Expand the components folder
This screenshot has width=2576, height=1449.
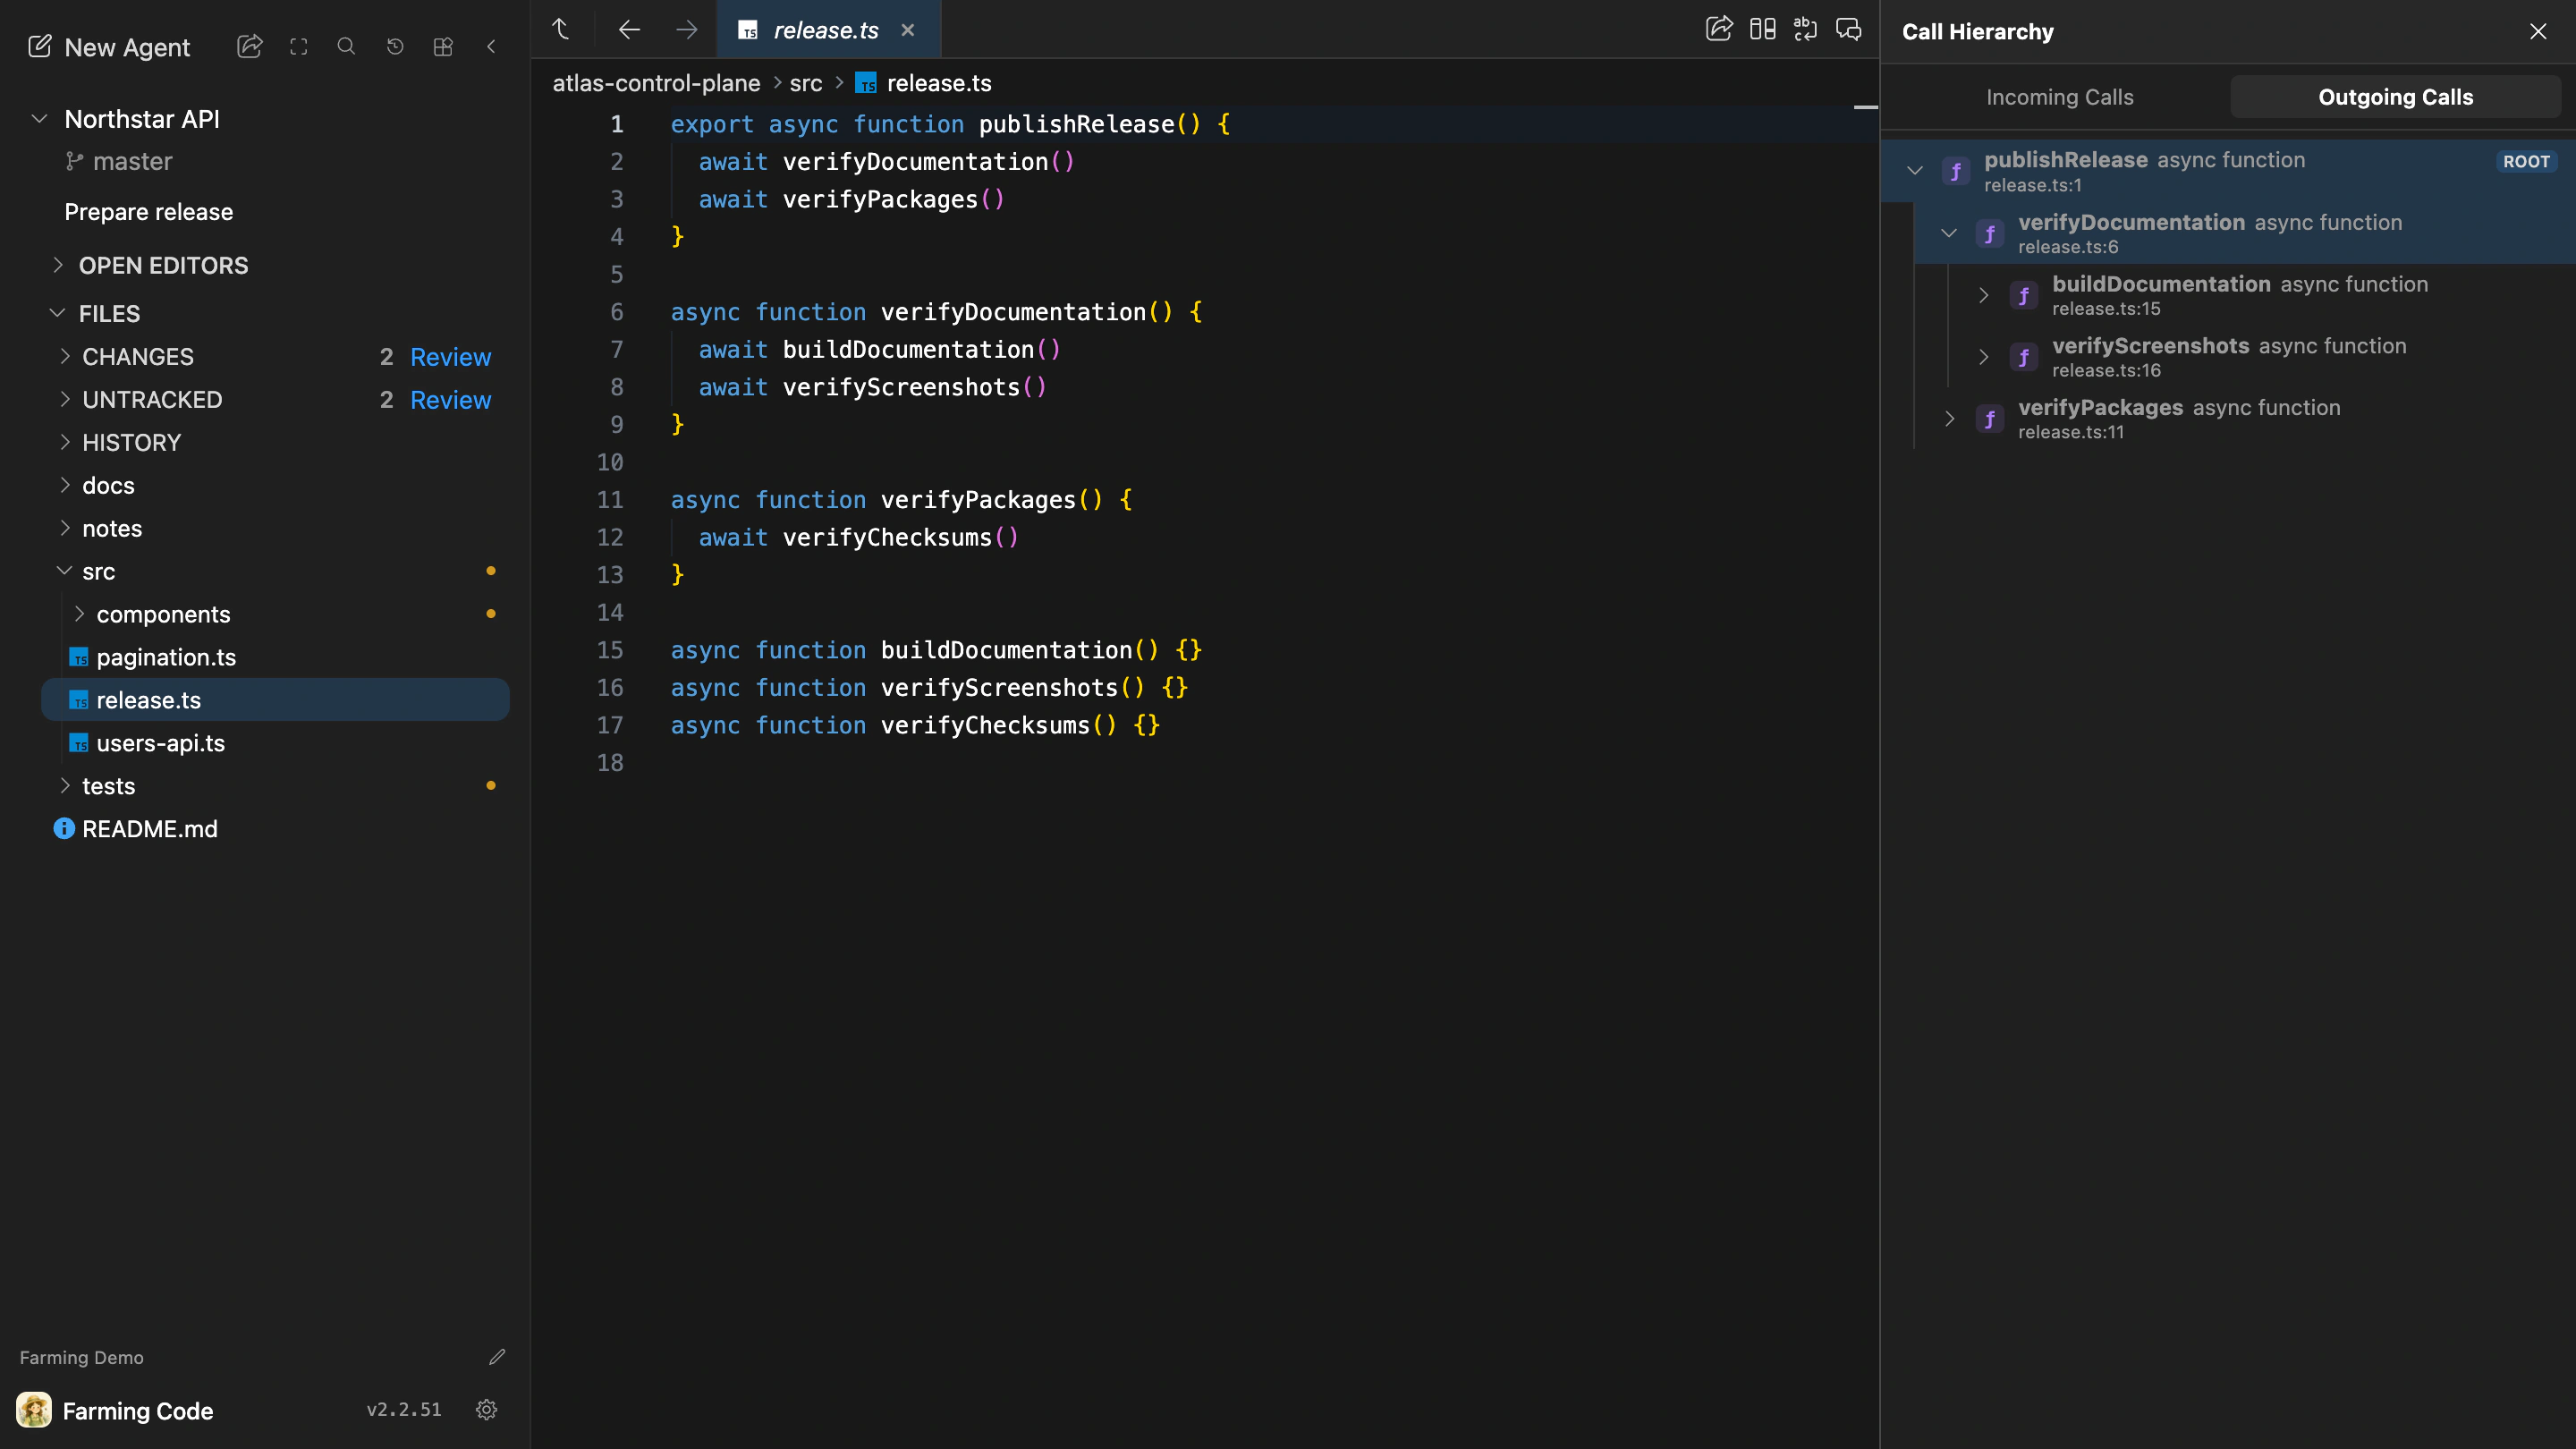(80, 614)
